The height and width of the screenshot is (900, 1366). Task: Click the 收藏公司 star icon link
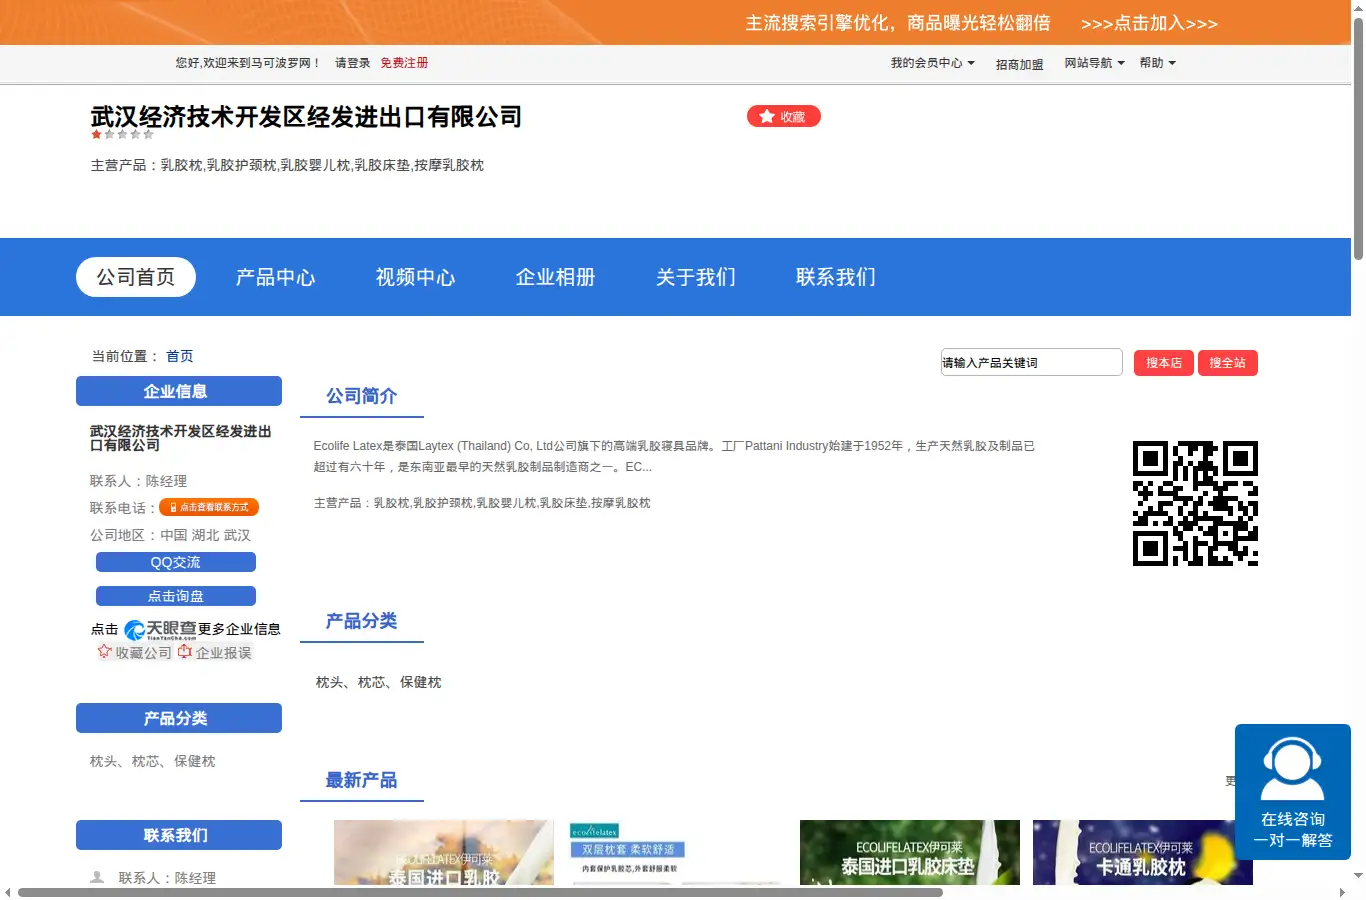[x=134, y=652]
